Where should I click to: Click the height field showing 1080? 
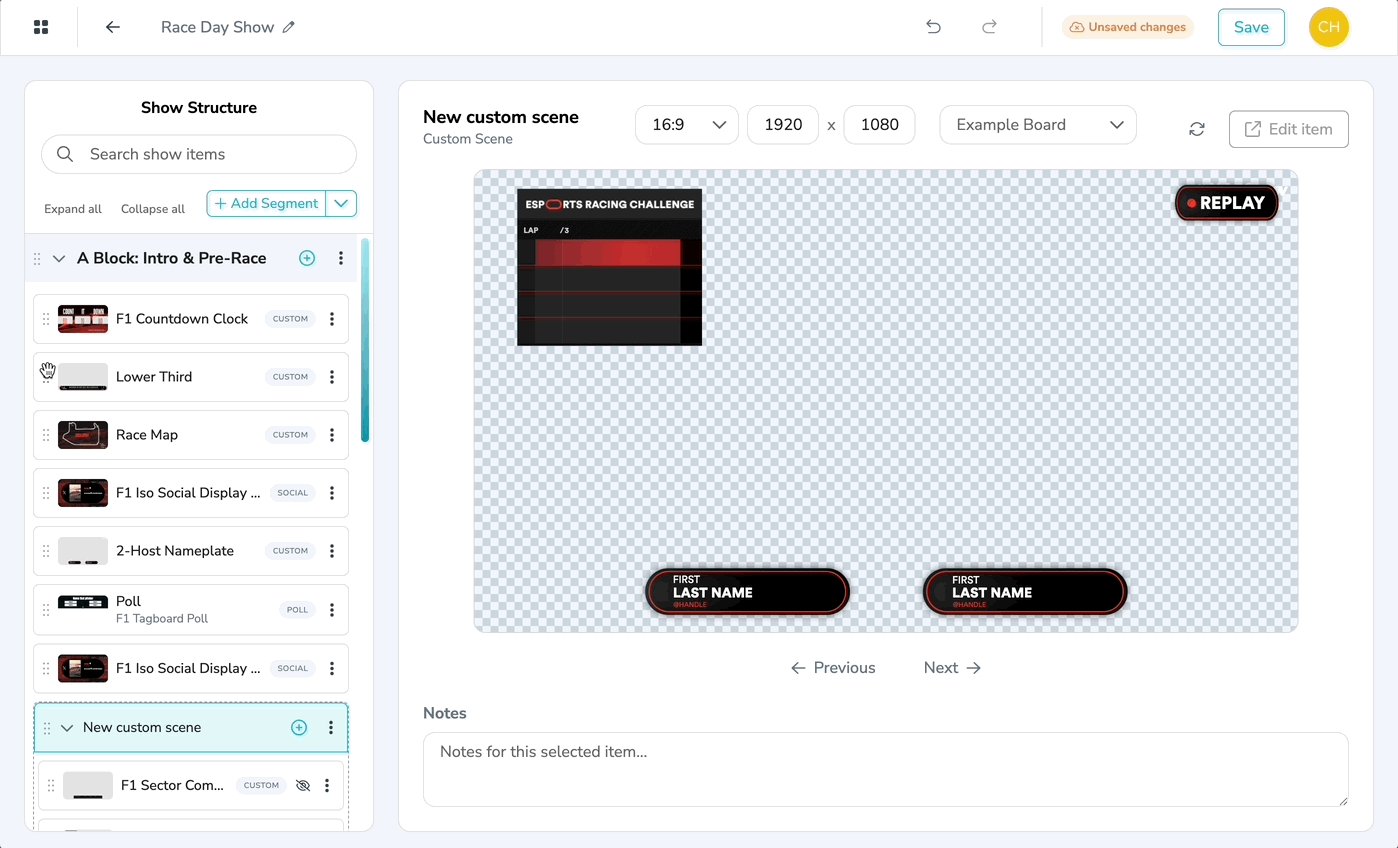[880, 125]
